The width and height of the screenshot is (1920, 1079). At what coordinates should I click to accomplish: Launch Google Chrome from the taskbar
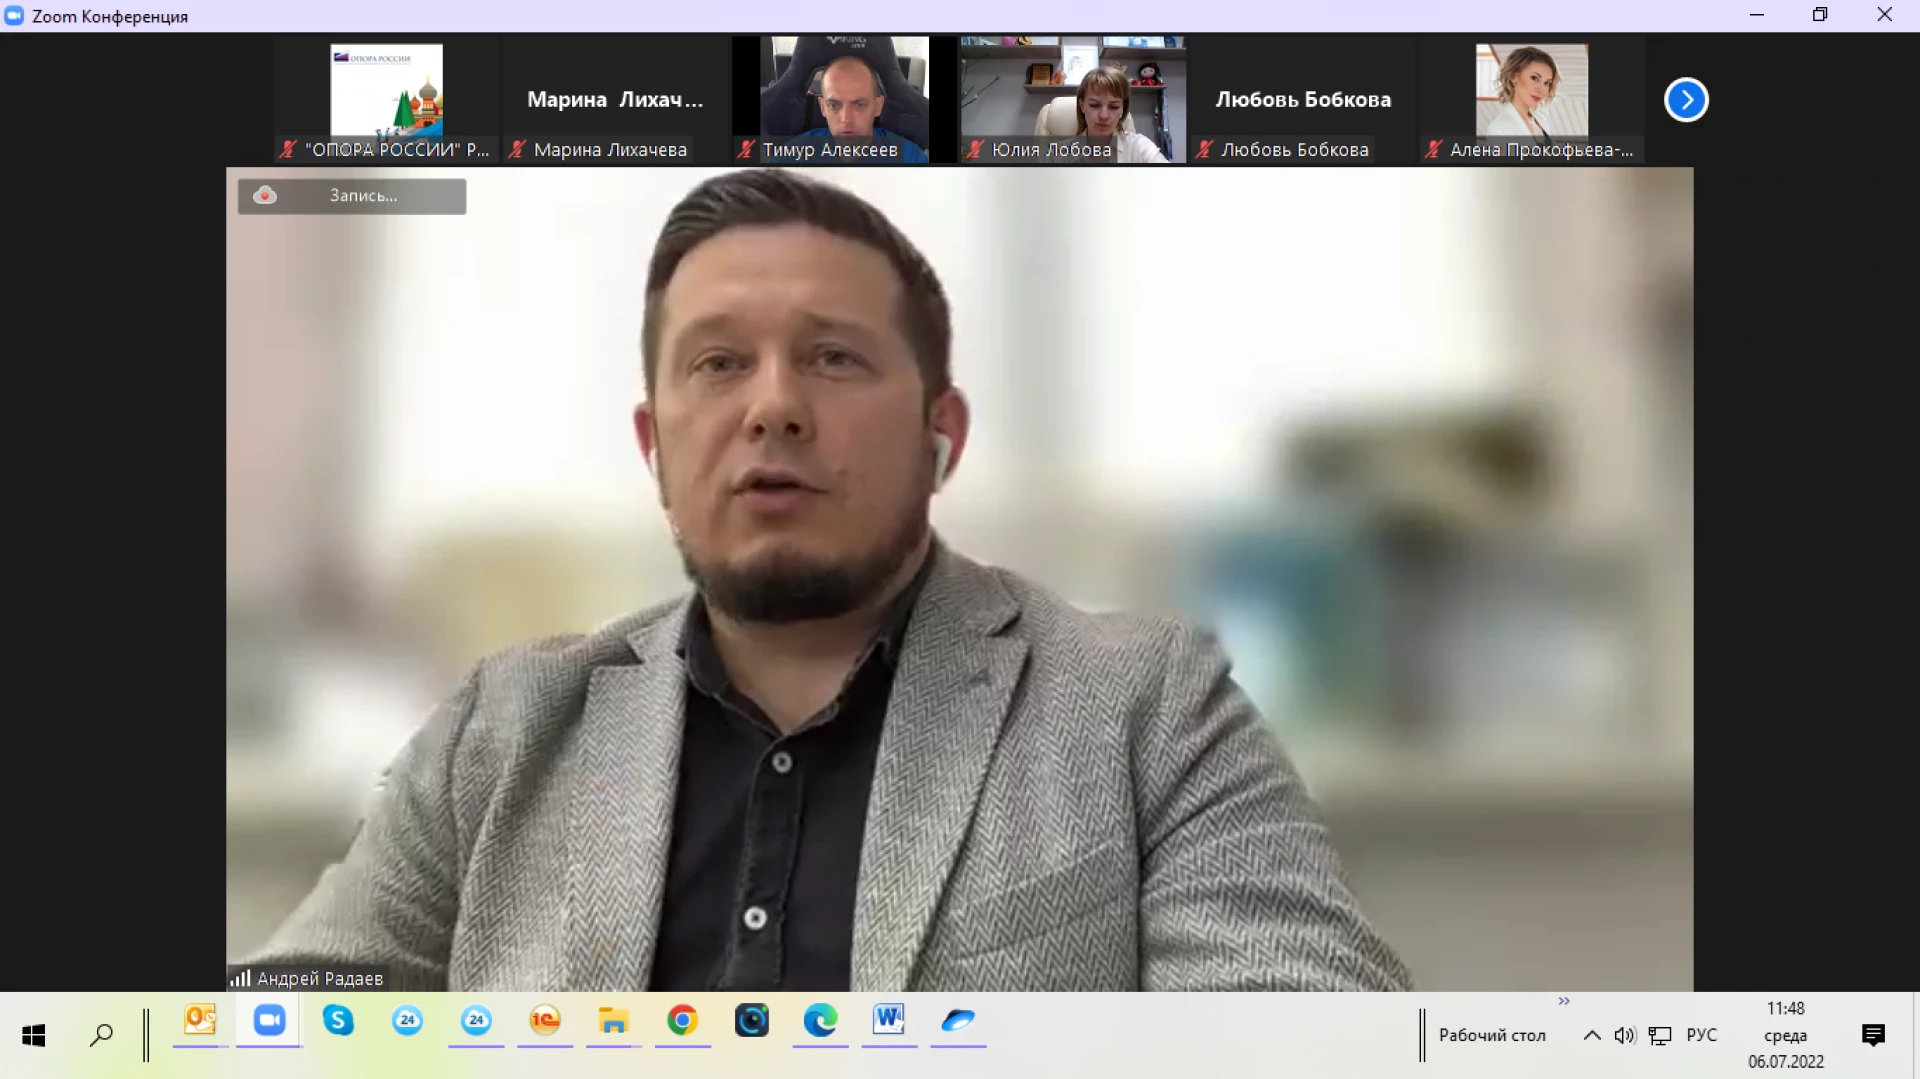click(682, 1021)
